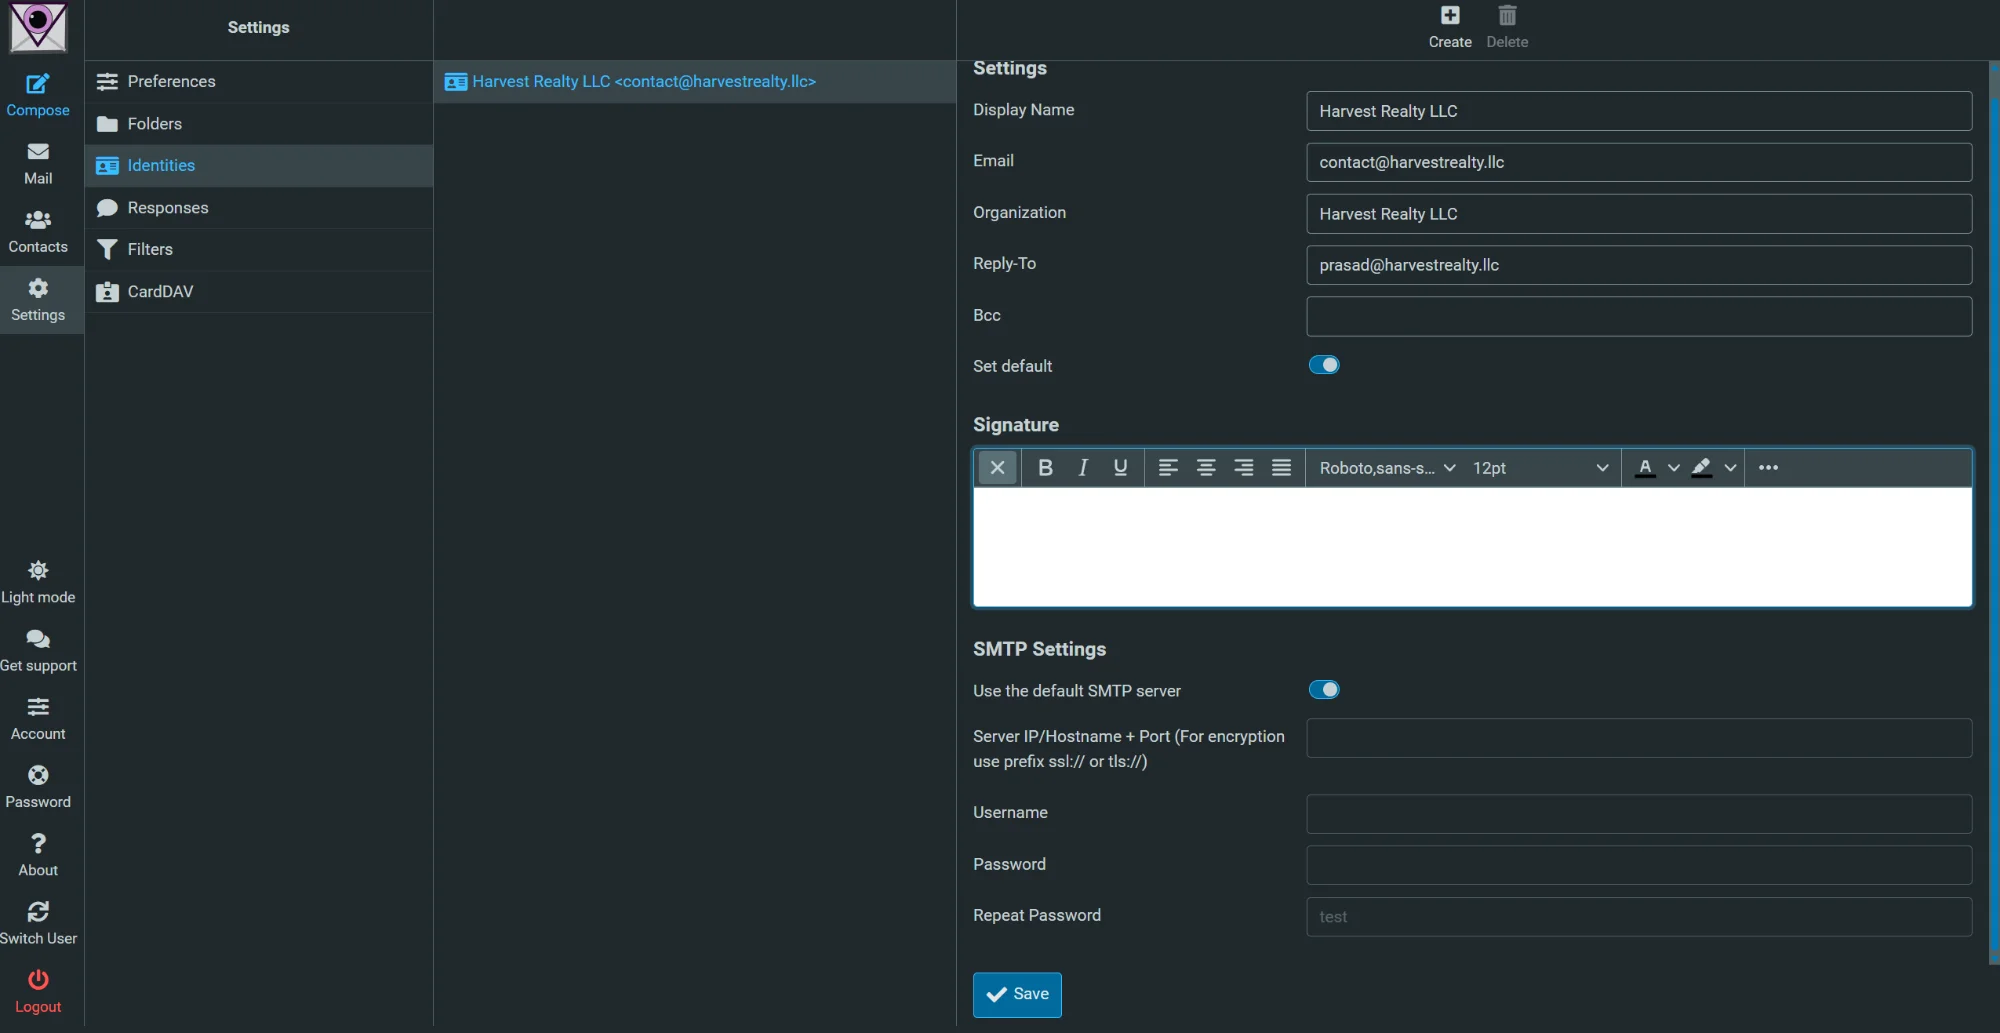Turn off the Set default toggle
Image resolution: width=2000 pixels, height=1033 pixels.
click(1324, 365)
